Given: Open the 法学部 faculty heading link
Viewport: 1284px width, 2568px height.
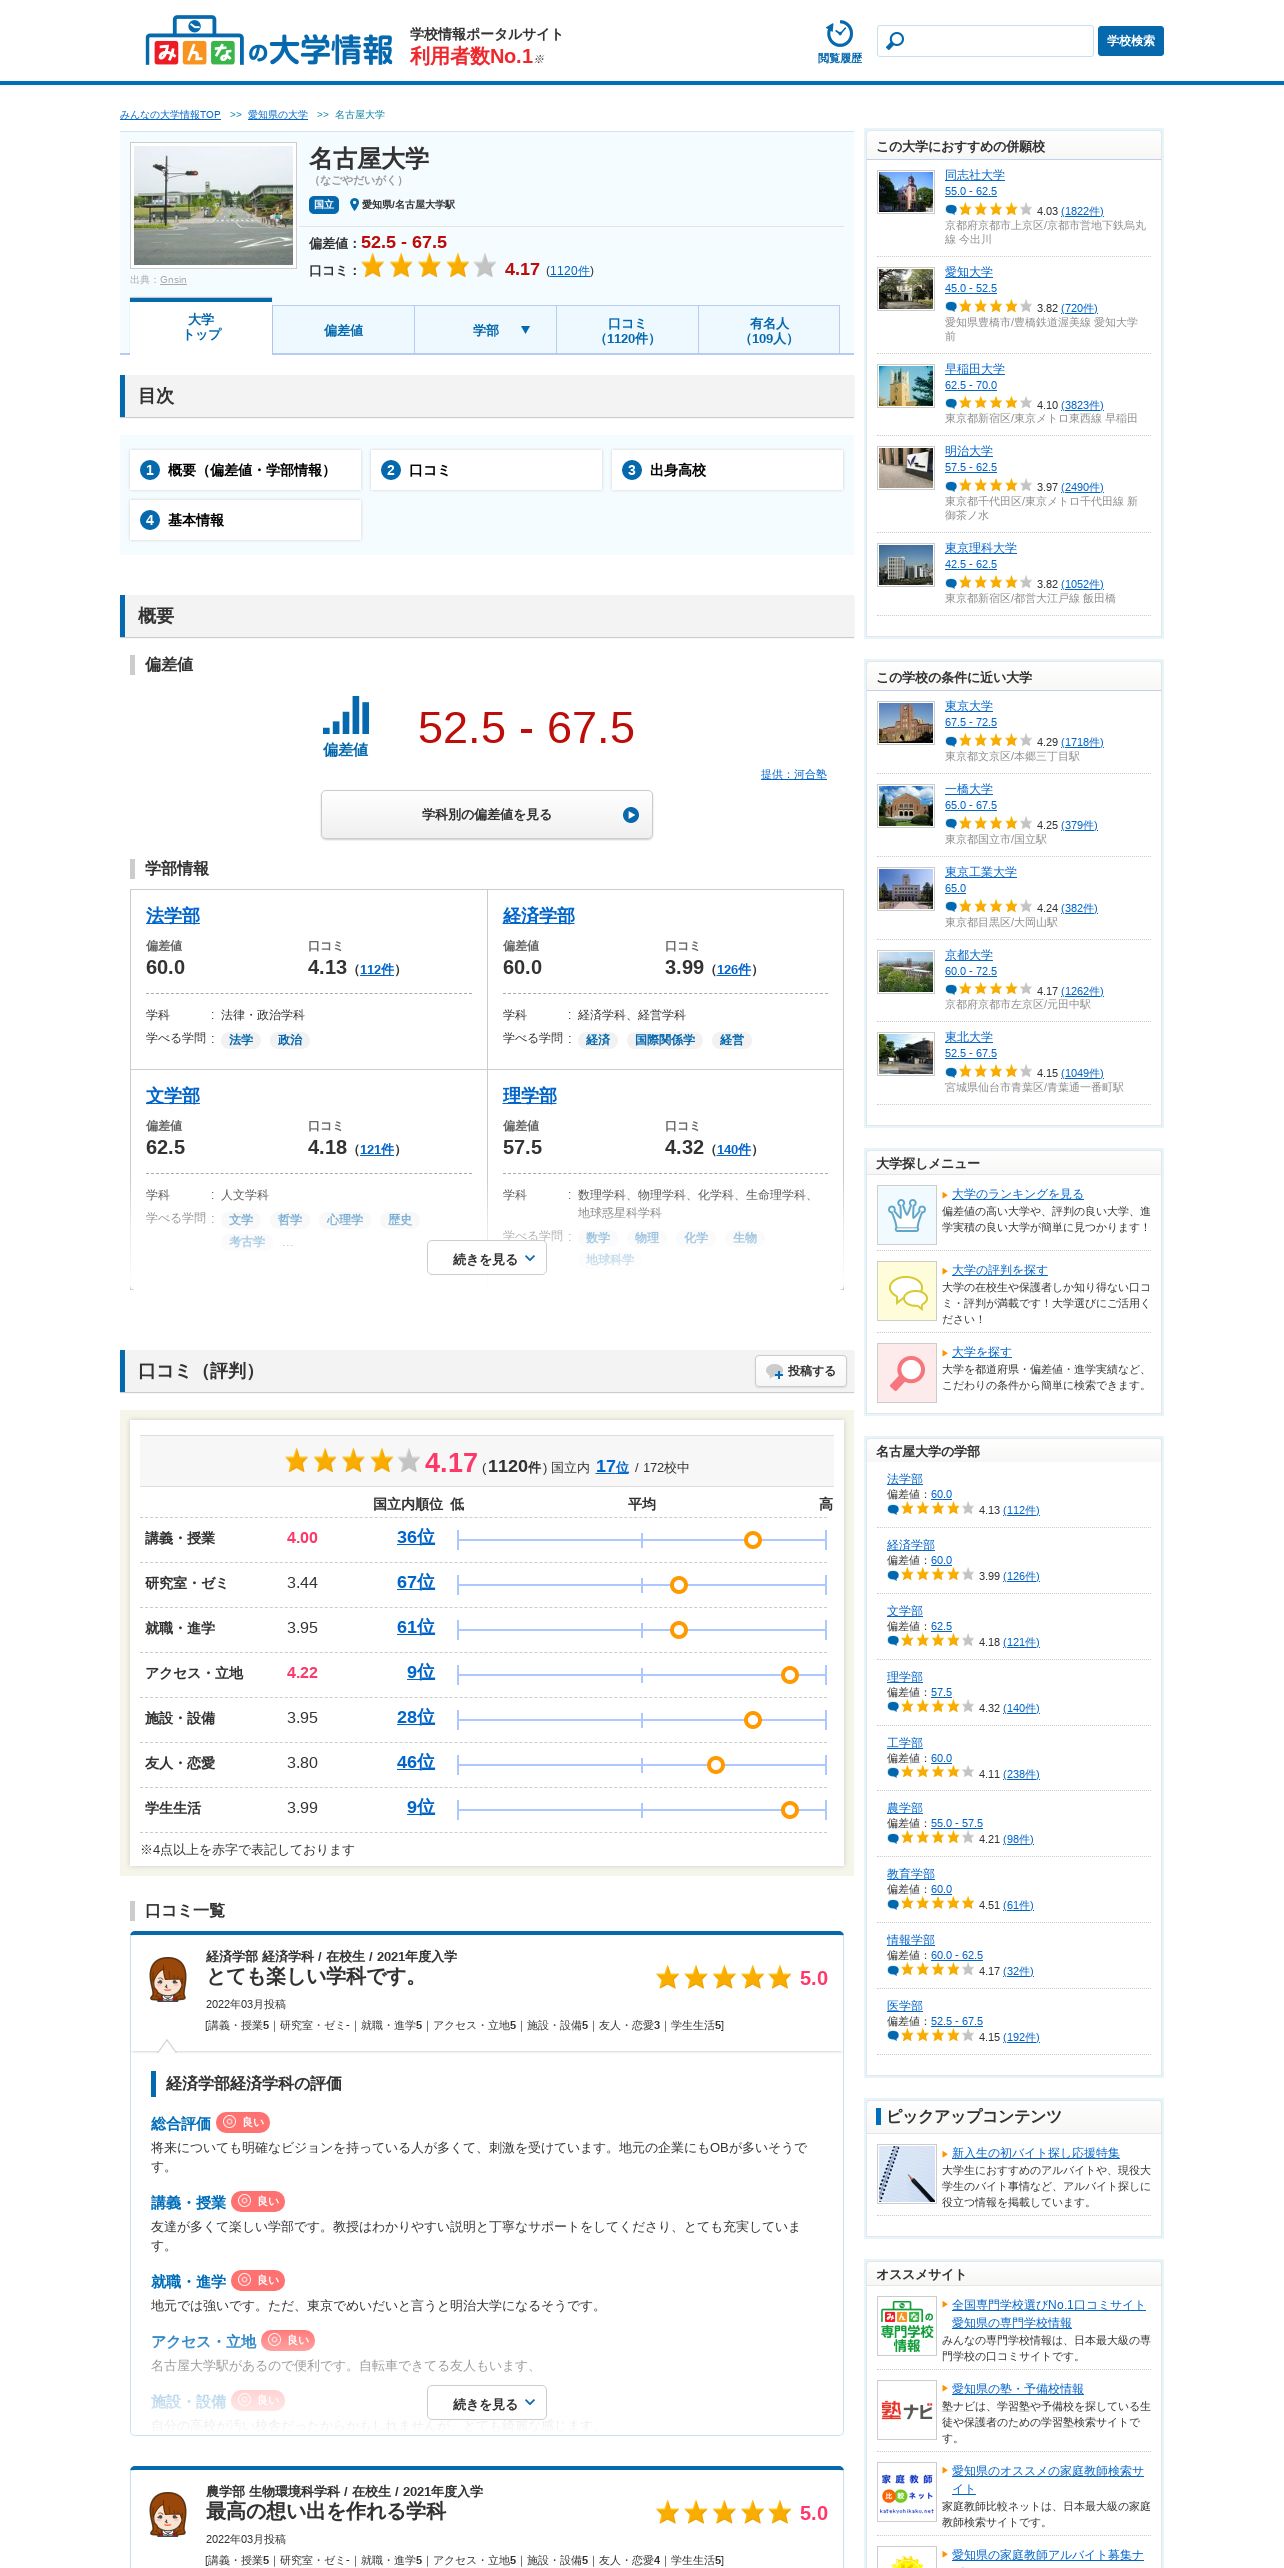Looking at the screenshot, I should 173,916.
